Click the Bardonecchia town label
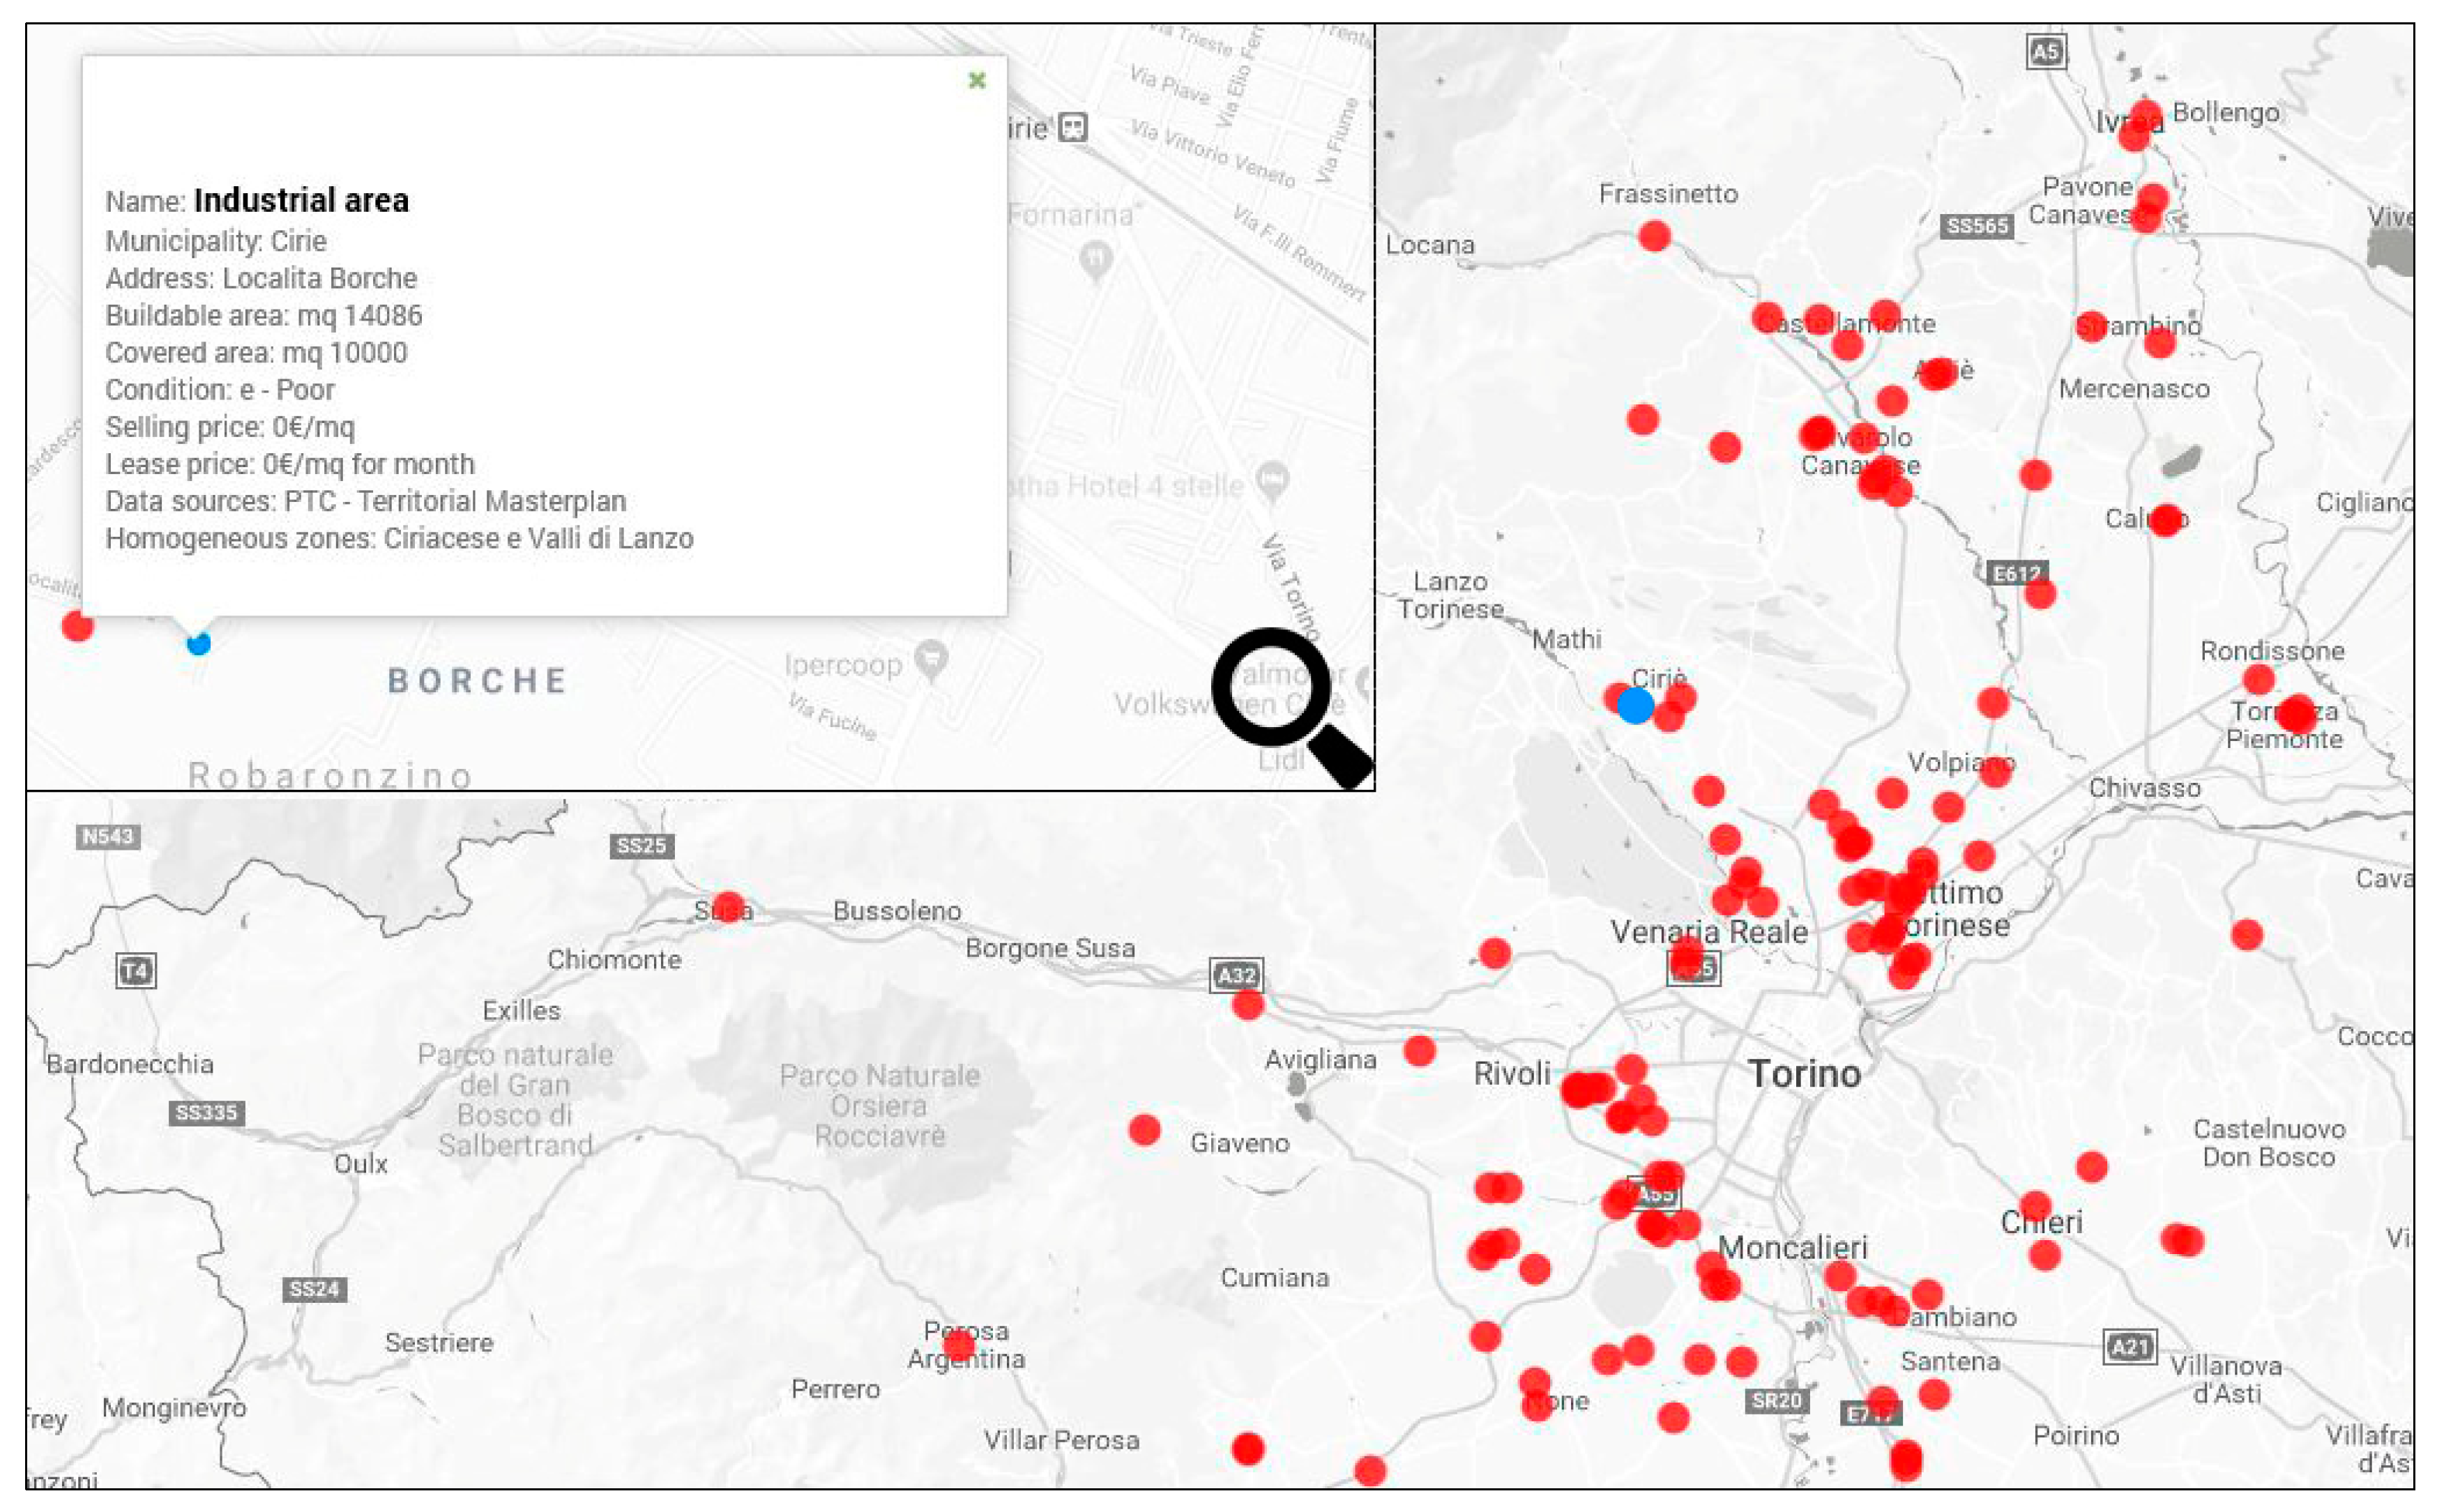 click(x=130, y=1063)
